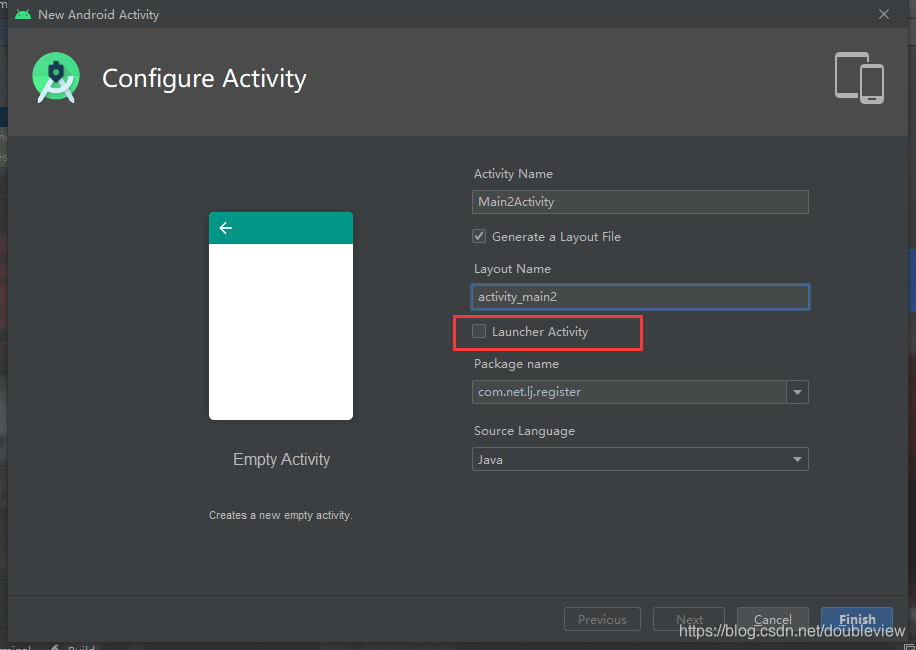
Task: Click the Android icon in the title bar
Action: click(23, 14)
